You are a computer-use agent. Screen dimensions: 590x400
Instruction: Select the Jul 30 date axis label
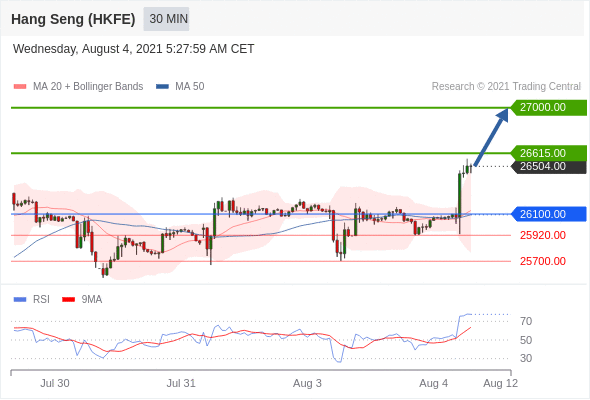click(x=55, y=383)
